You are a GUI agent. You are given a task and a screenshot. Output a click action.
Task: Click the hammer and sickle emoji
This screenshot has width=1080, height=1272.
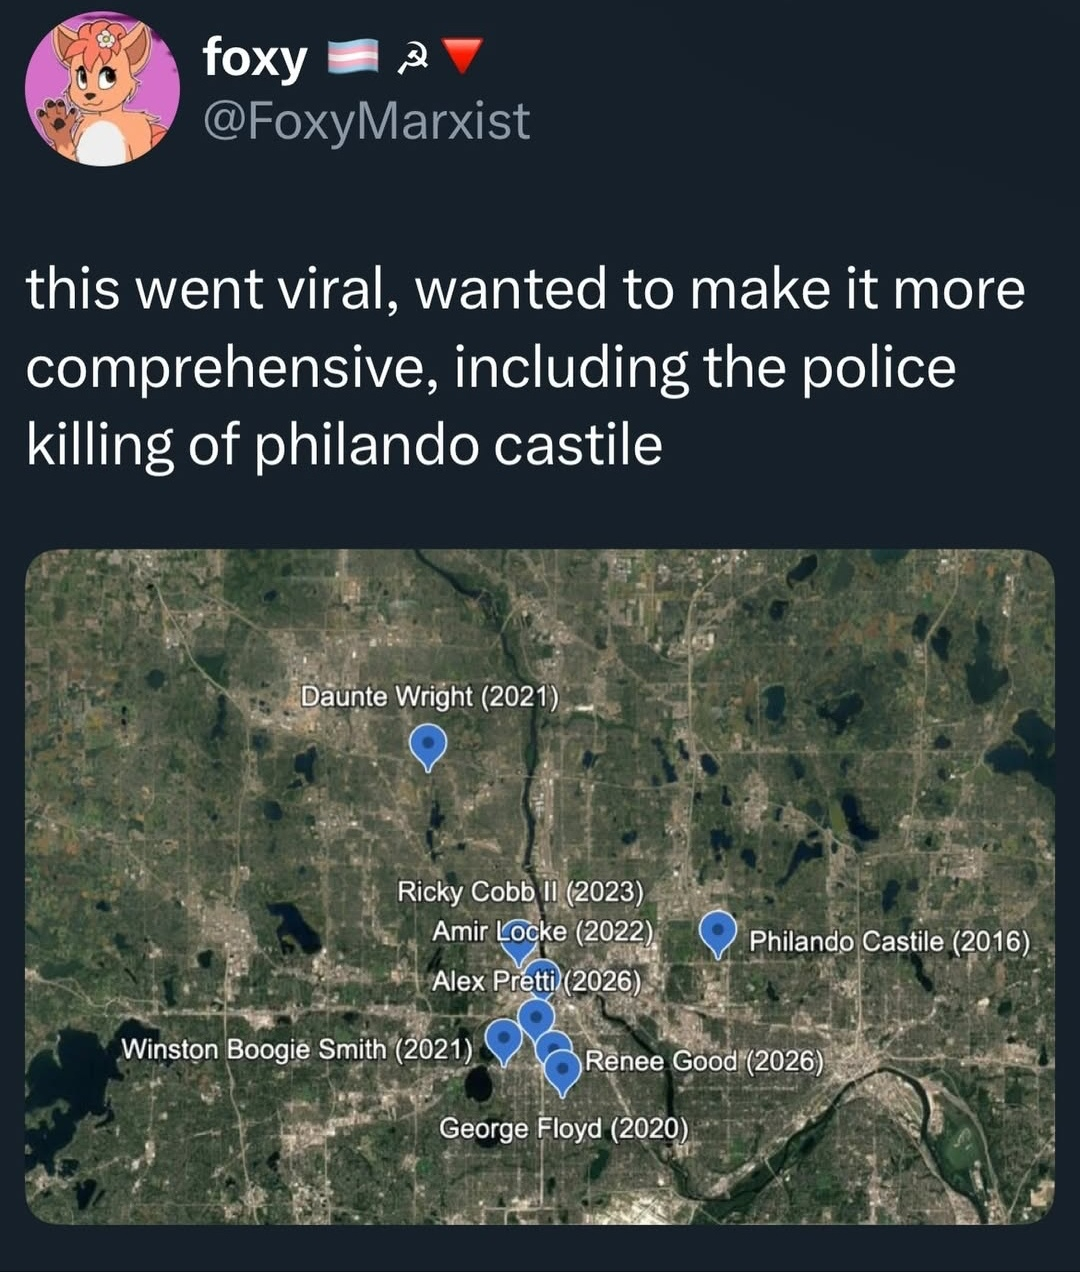[410, 60]
